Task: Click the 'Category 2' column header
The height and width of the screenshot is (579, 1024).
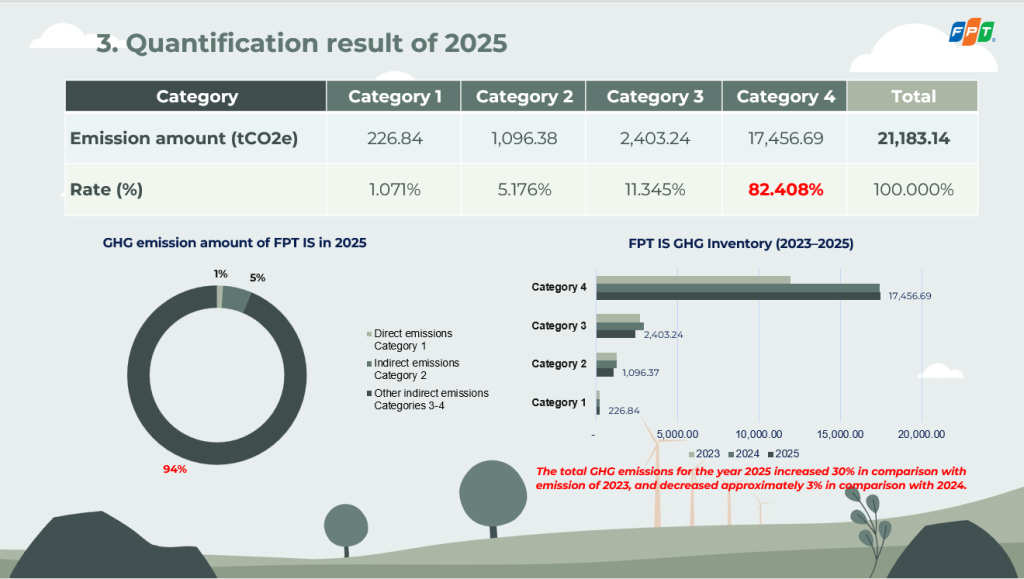Action: [x=524, y=96]
